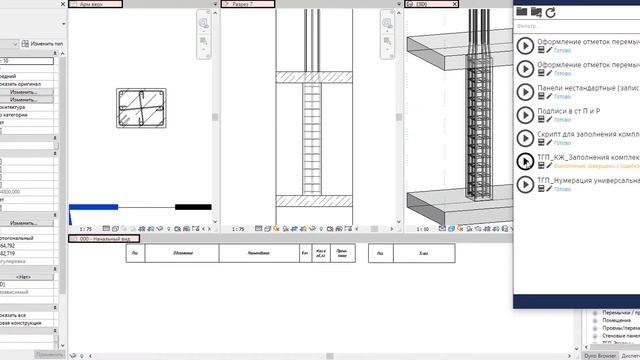Switch to the 'Разрез 7' view tab

(248, 4)
